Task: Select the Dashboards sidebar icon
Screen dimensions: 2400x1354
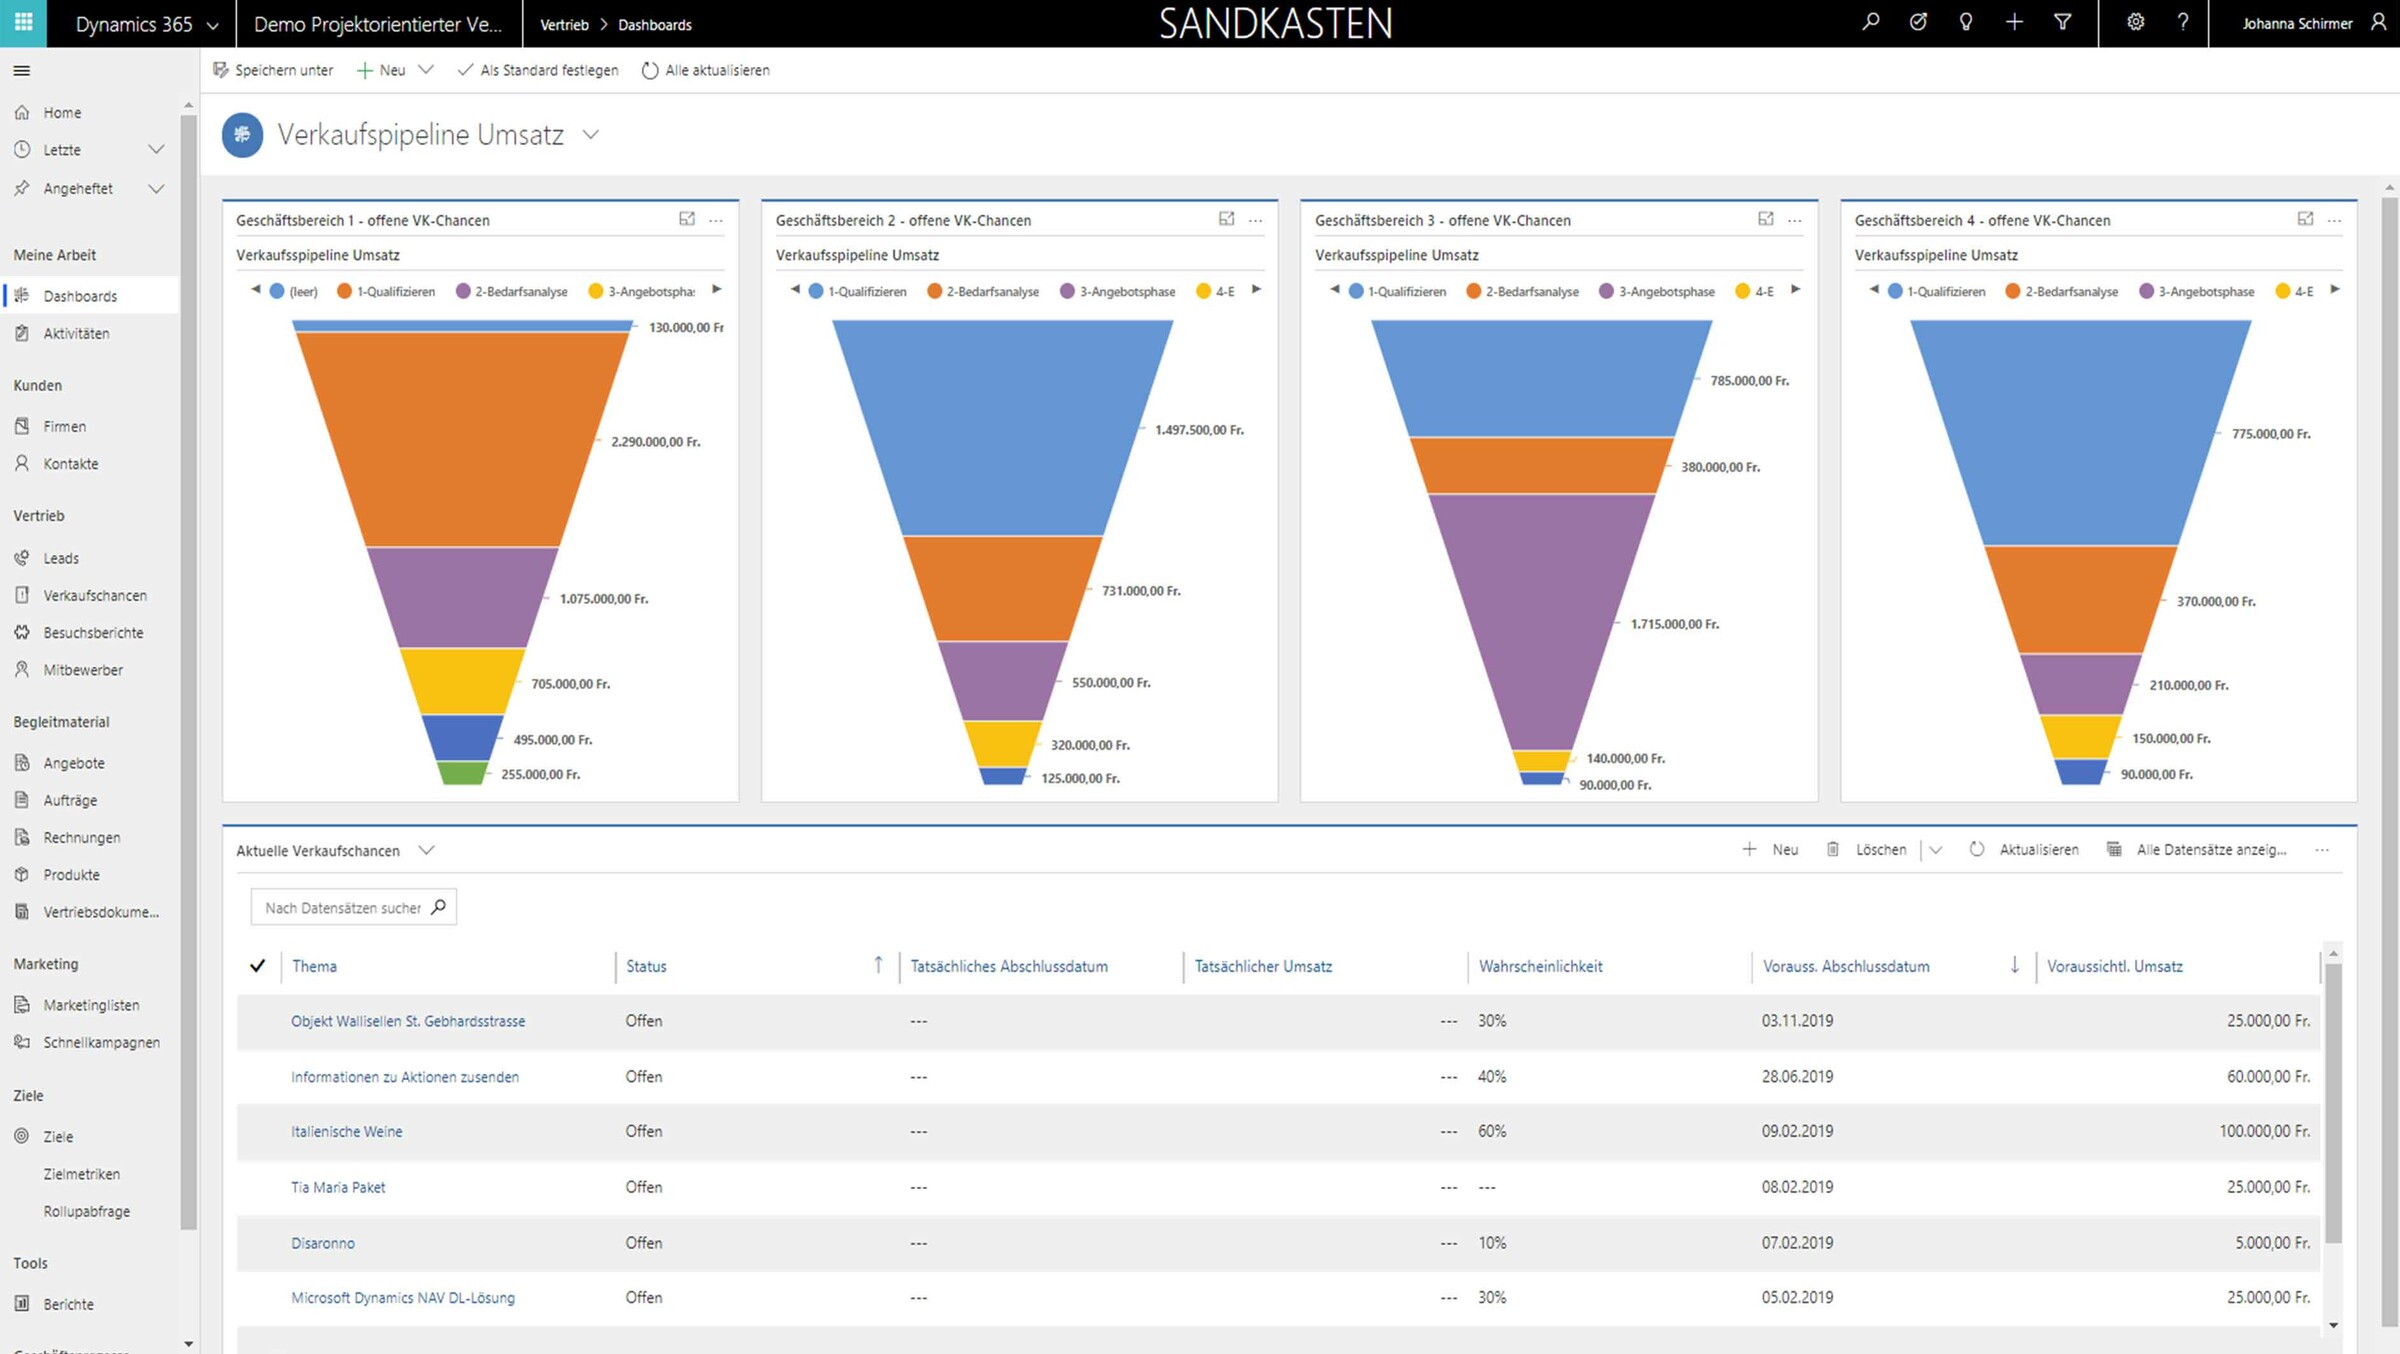Action: [x=21, y=295]
